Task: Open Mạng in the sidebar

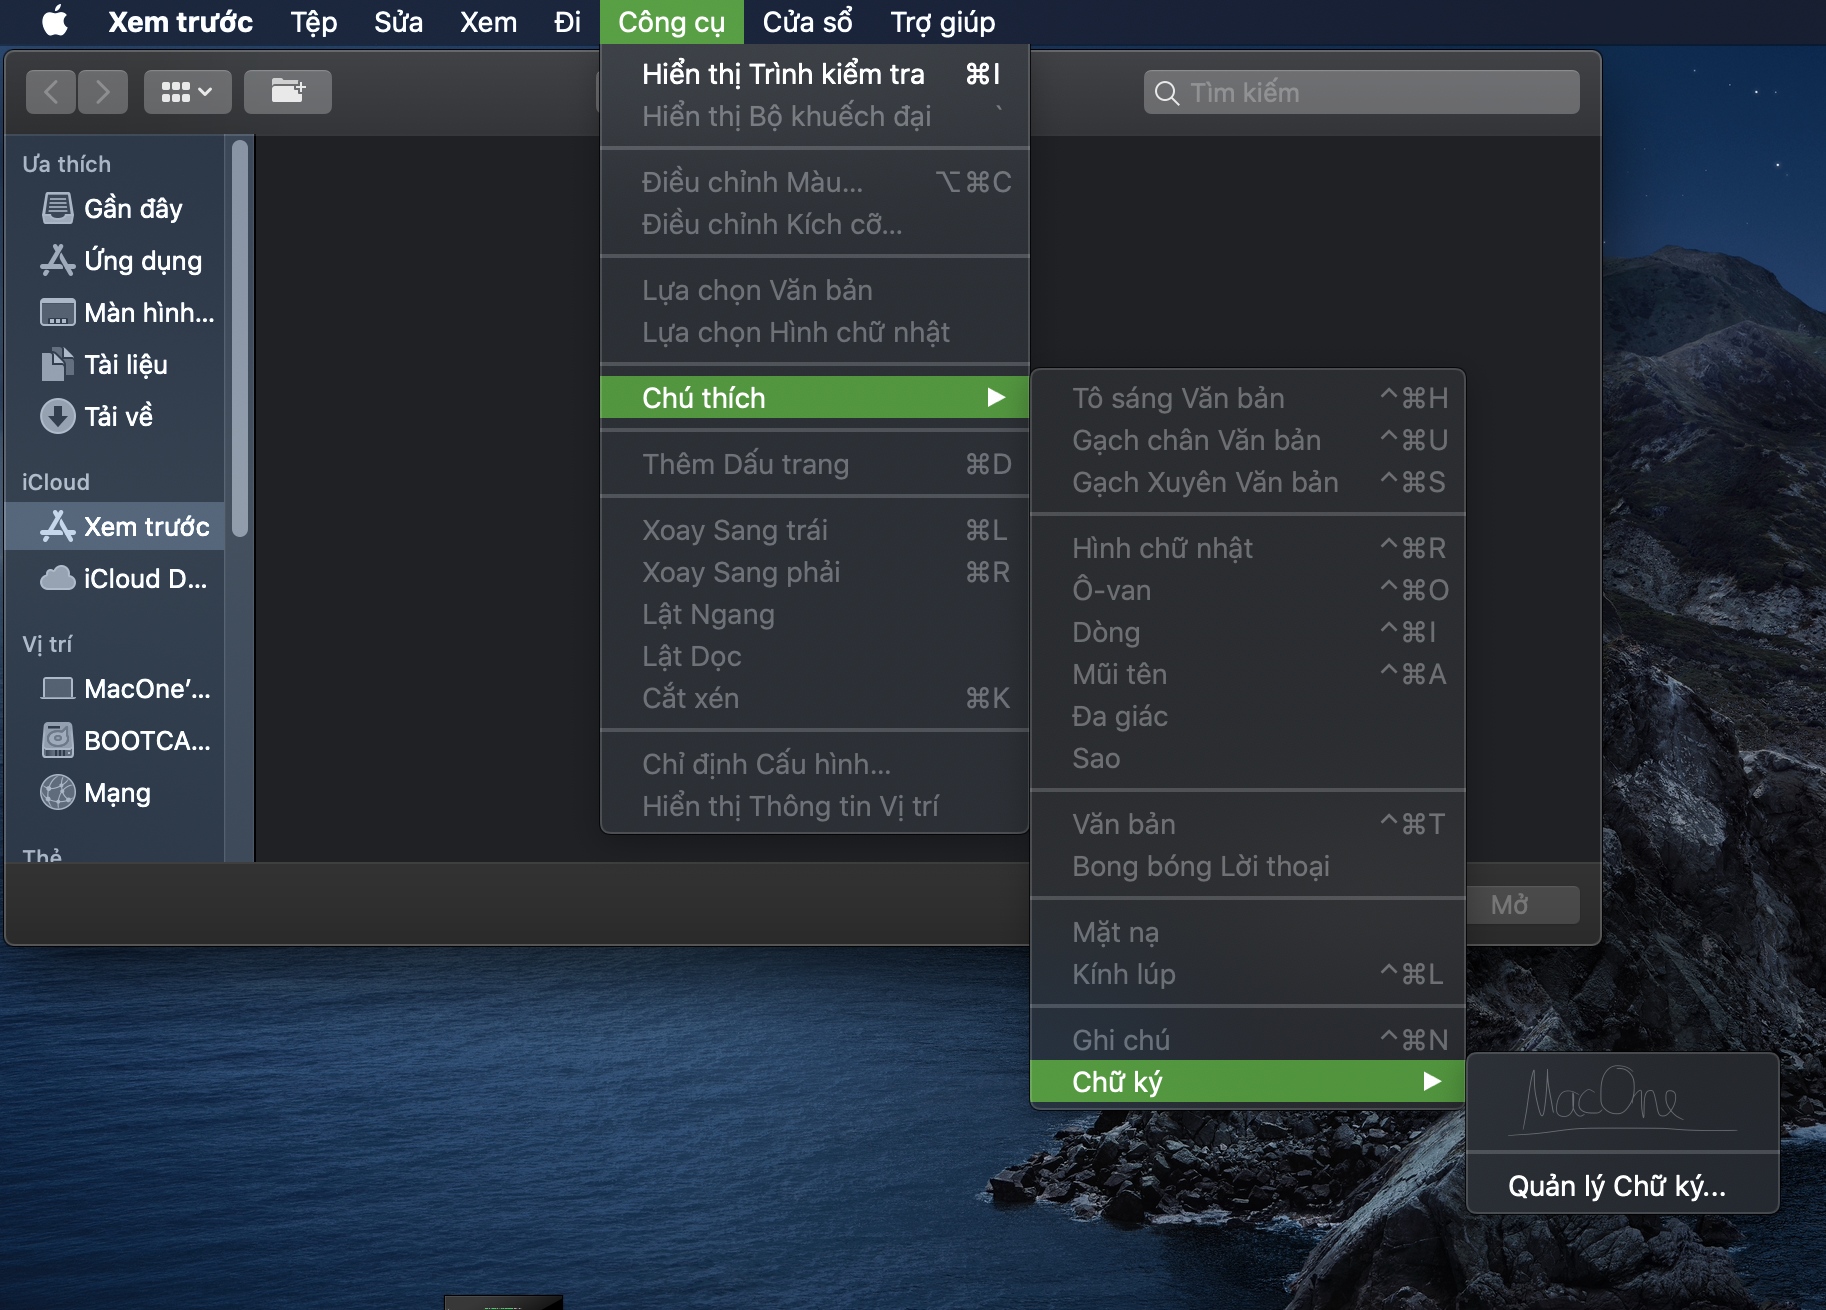Action: [115, 793]
